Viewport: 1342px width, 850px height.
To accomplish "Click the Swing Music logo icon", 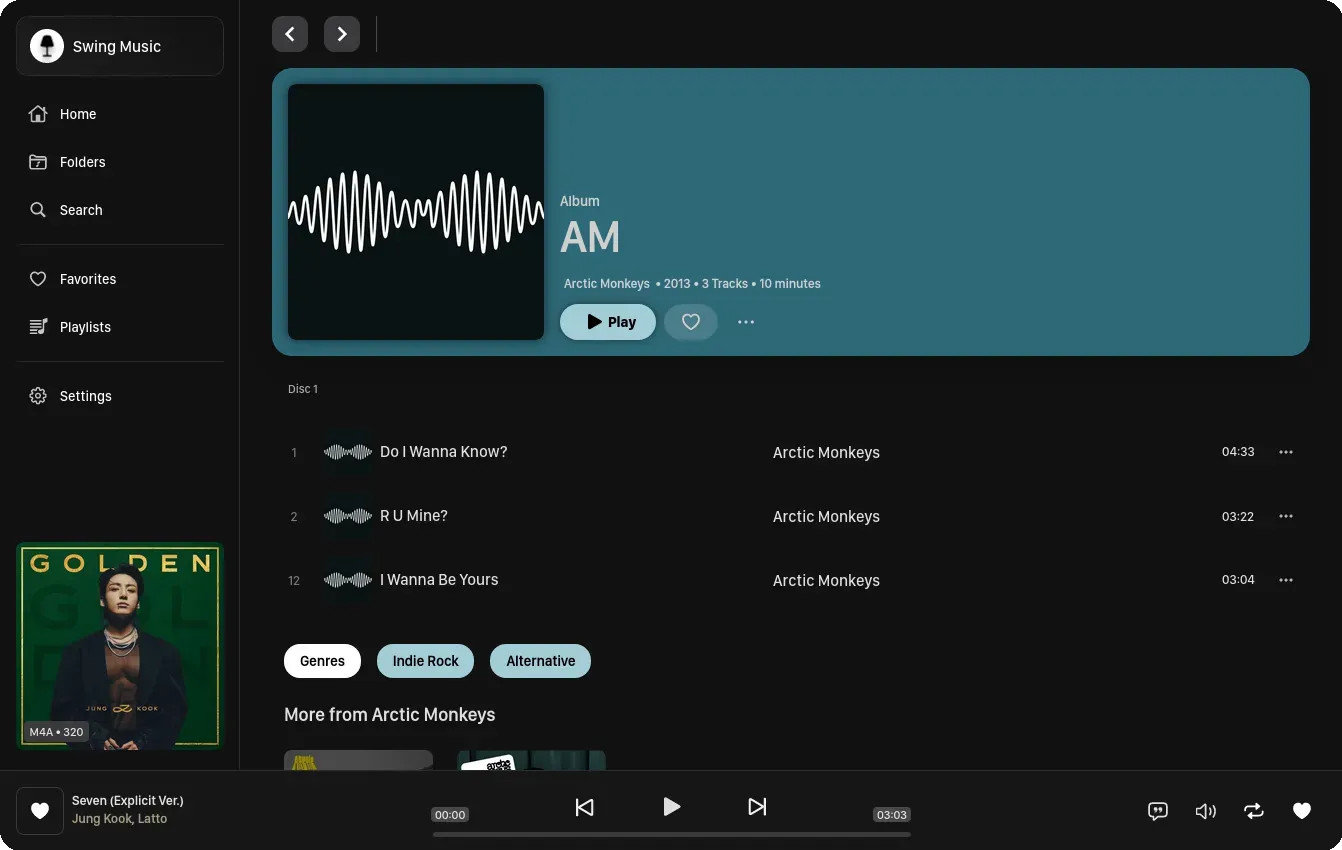I will click(47, 46).
